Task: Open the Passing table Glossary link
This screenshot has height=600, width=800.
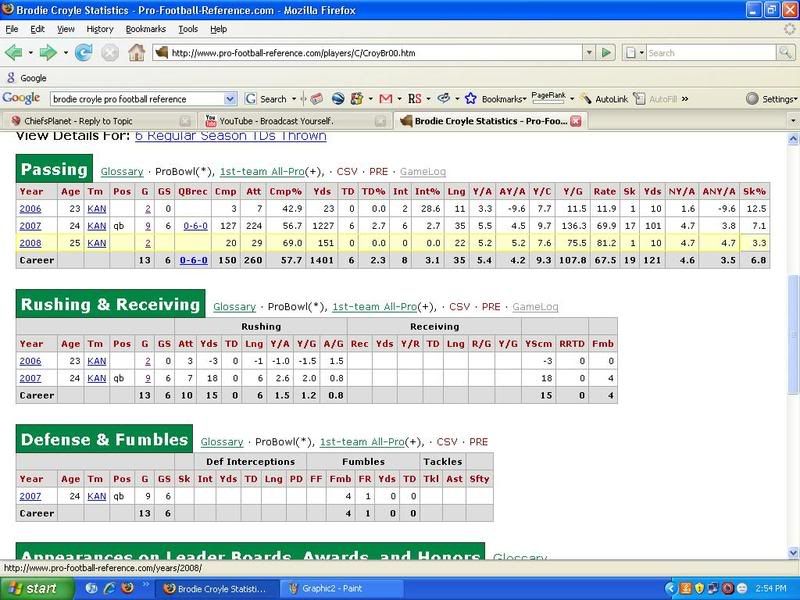Action: click(122, 172)
